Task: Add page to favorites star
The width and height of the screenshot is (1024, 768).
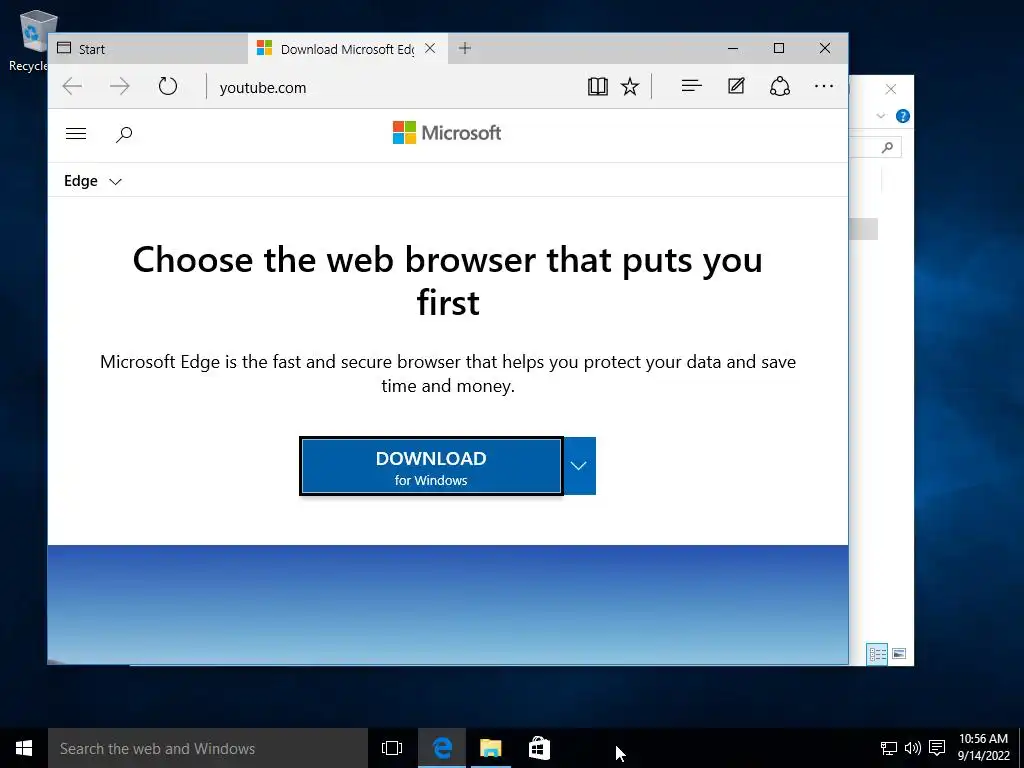Action: tap(630, 86)
